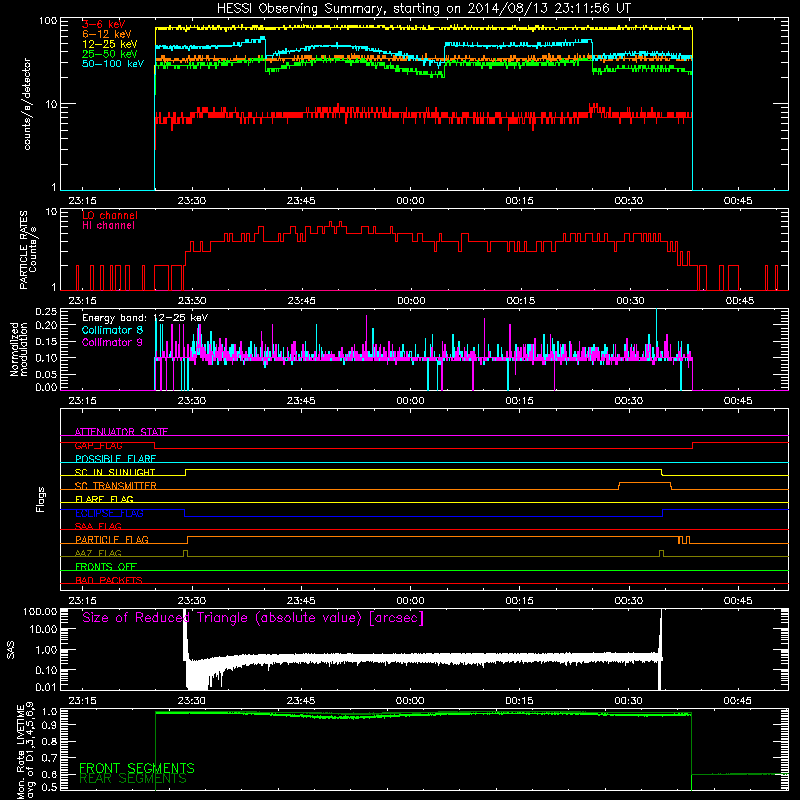This screenshot has width=800, height=800.
Task: Select the 25-50 keV legend label
Action: pos(110,54)
